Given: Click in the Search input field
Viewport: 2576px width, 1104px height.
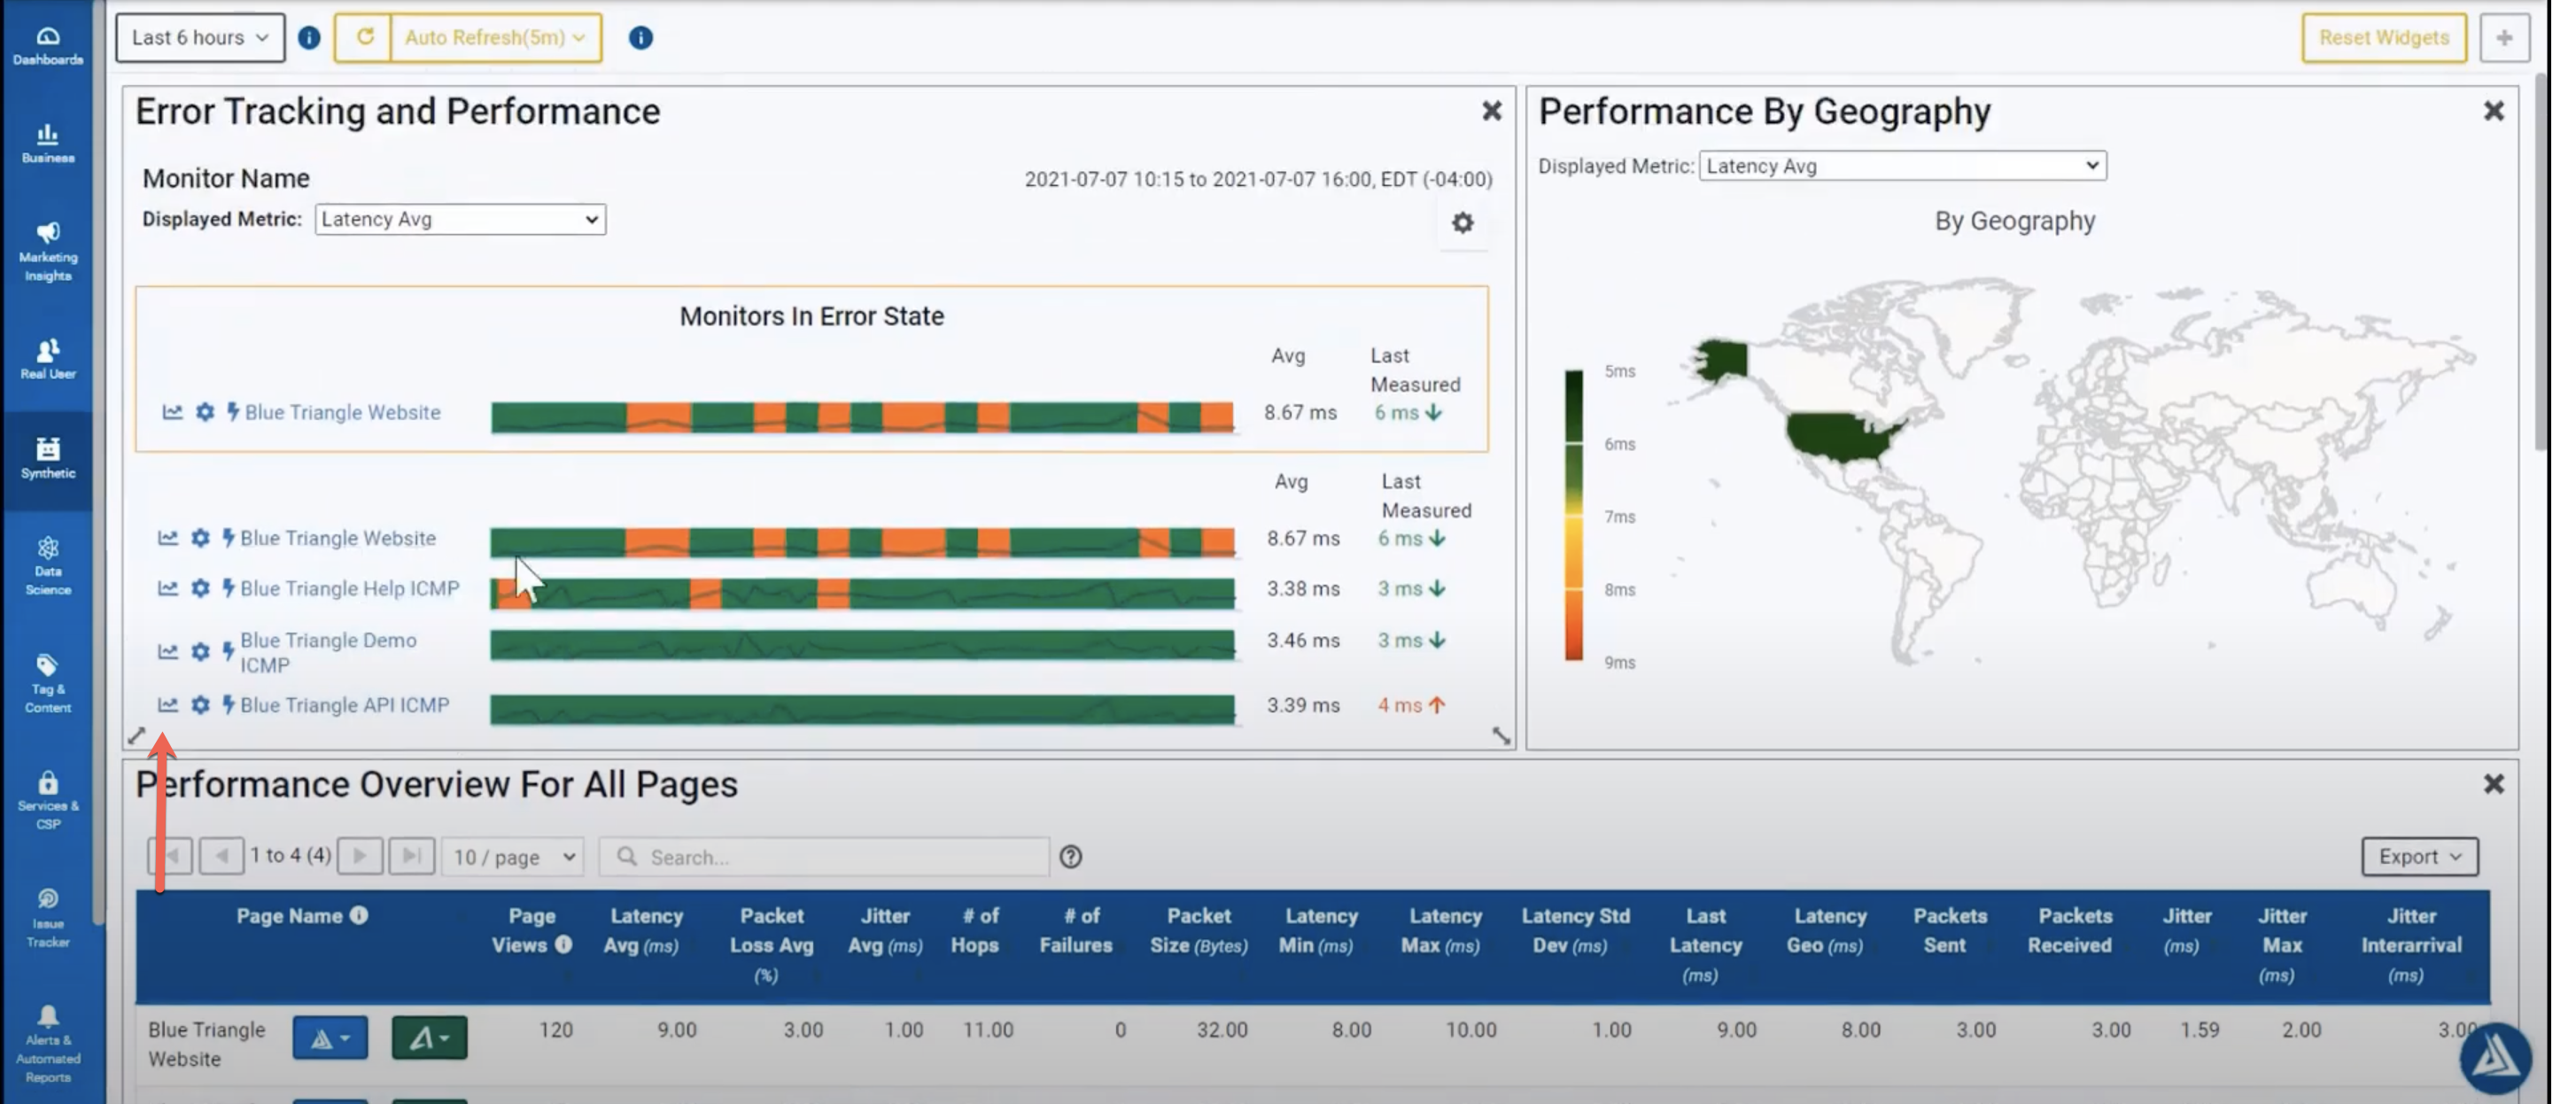Looking at the screenshot, I should 824,857.
